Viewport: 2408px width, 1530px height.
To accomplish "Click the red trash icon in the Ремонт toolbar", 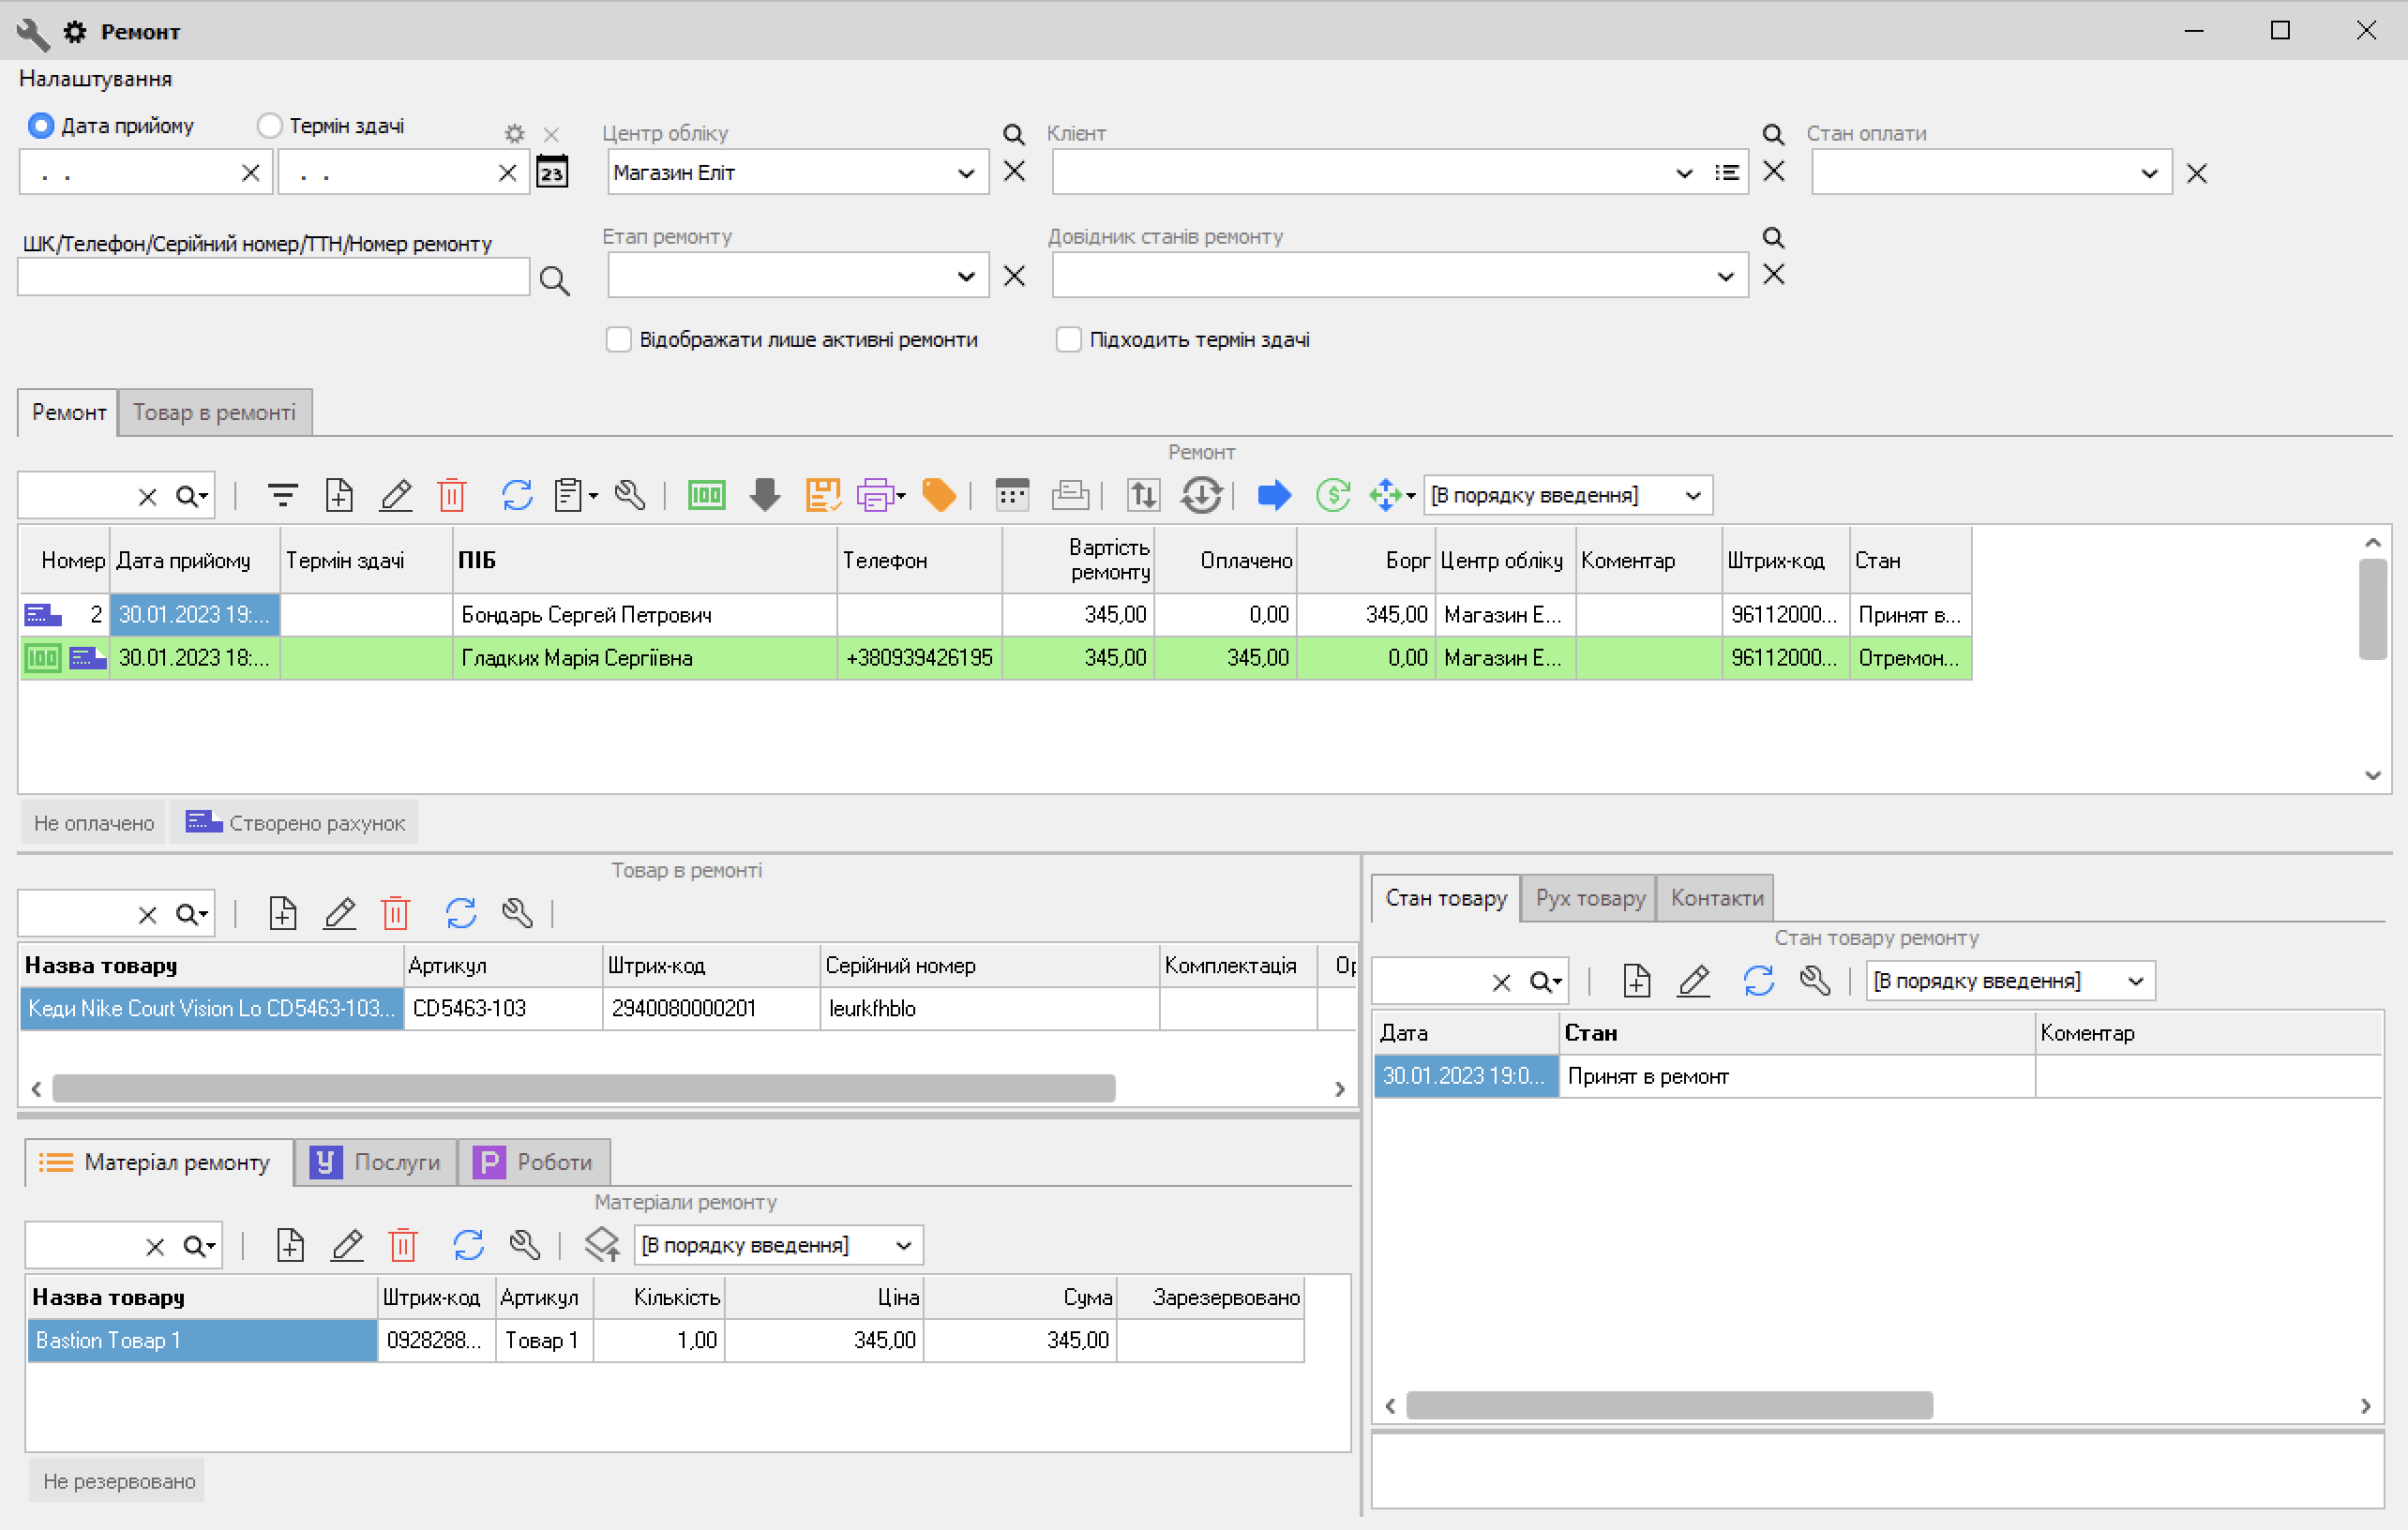I will click(452, 495).
